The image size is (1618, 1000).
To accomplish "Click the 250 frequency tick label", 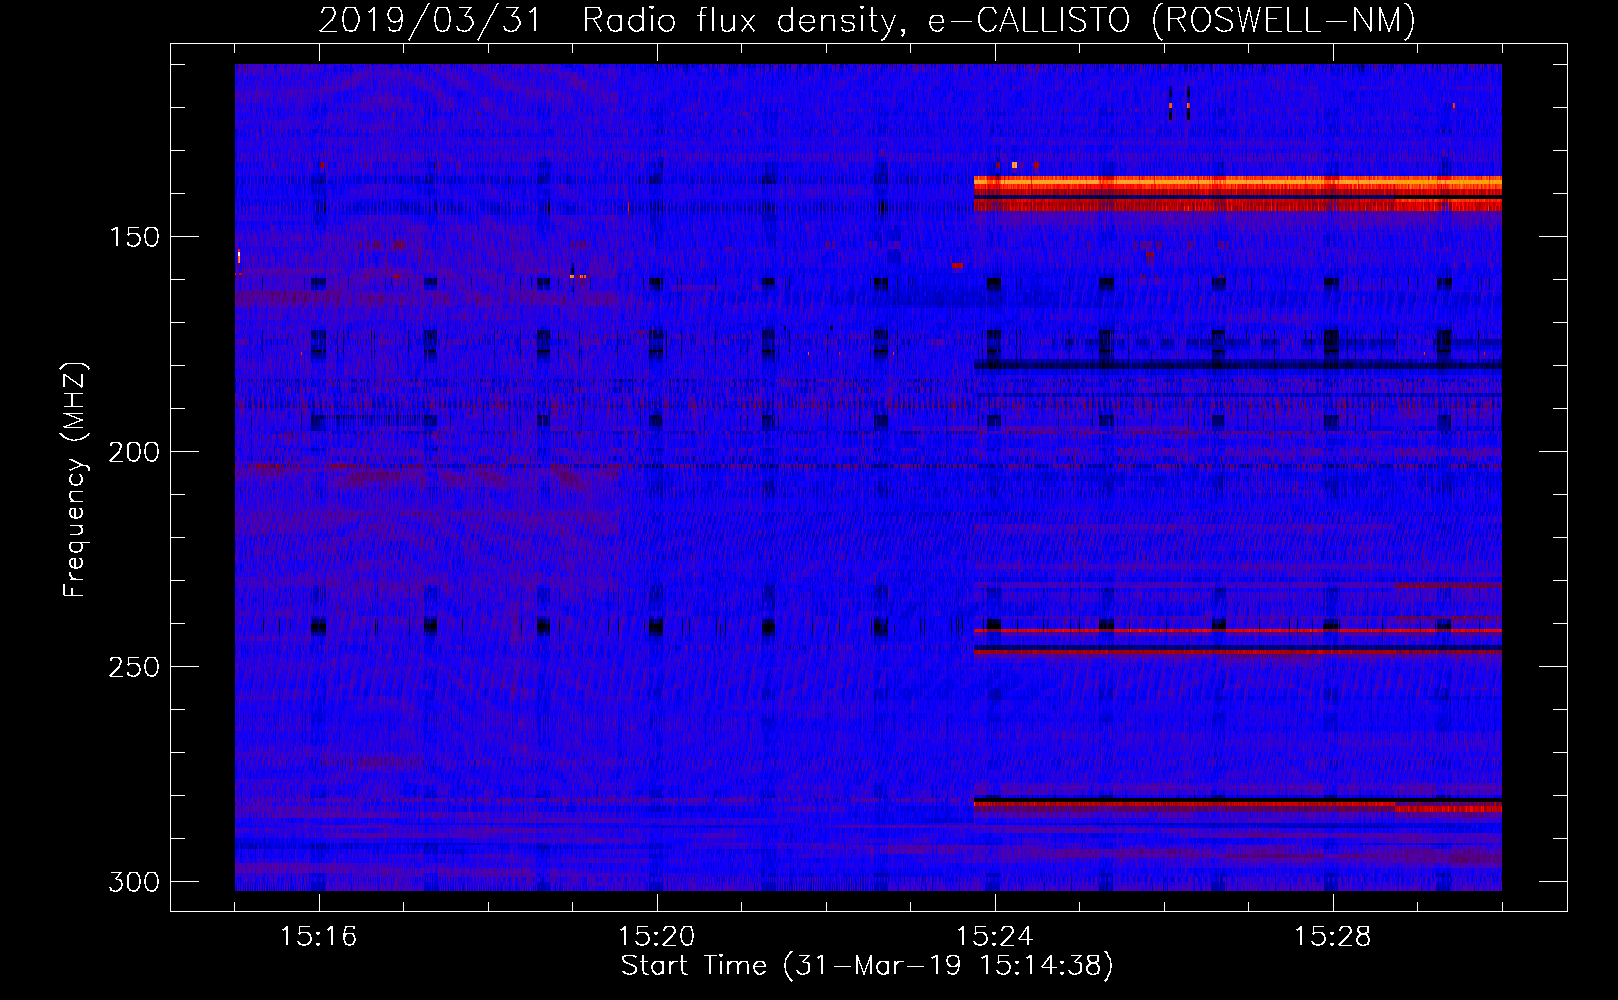I will tap(134, 667).
